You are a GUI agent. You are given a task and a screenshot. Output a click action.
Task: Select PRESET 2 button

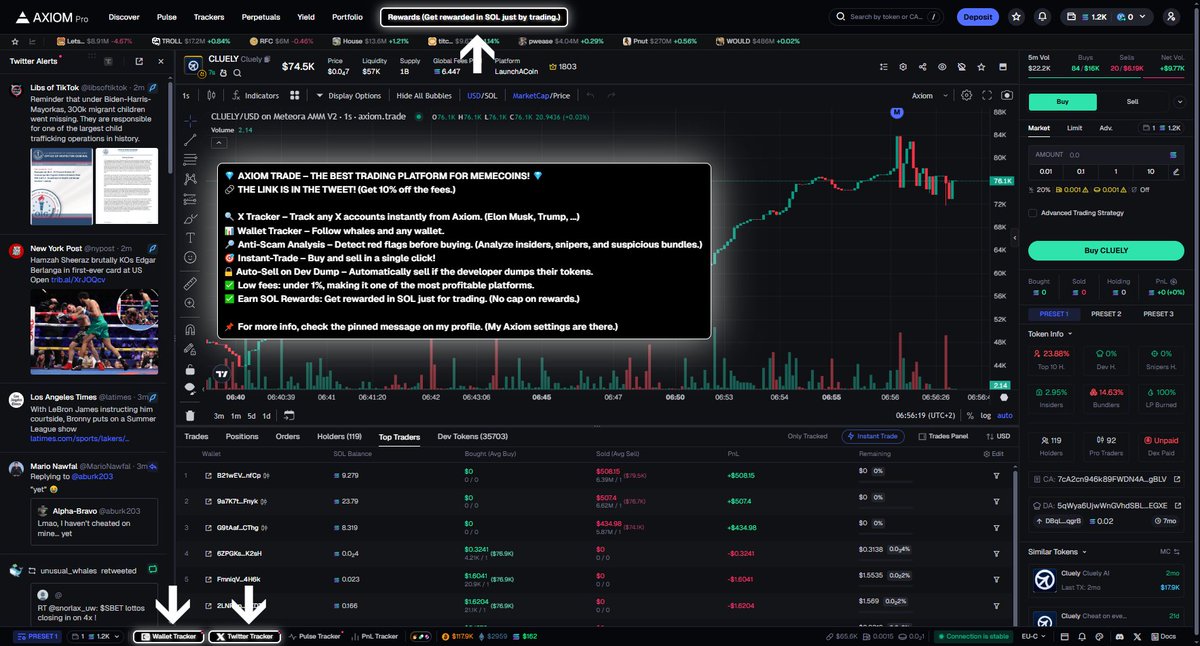[x=1105, y=314]
